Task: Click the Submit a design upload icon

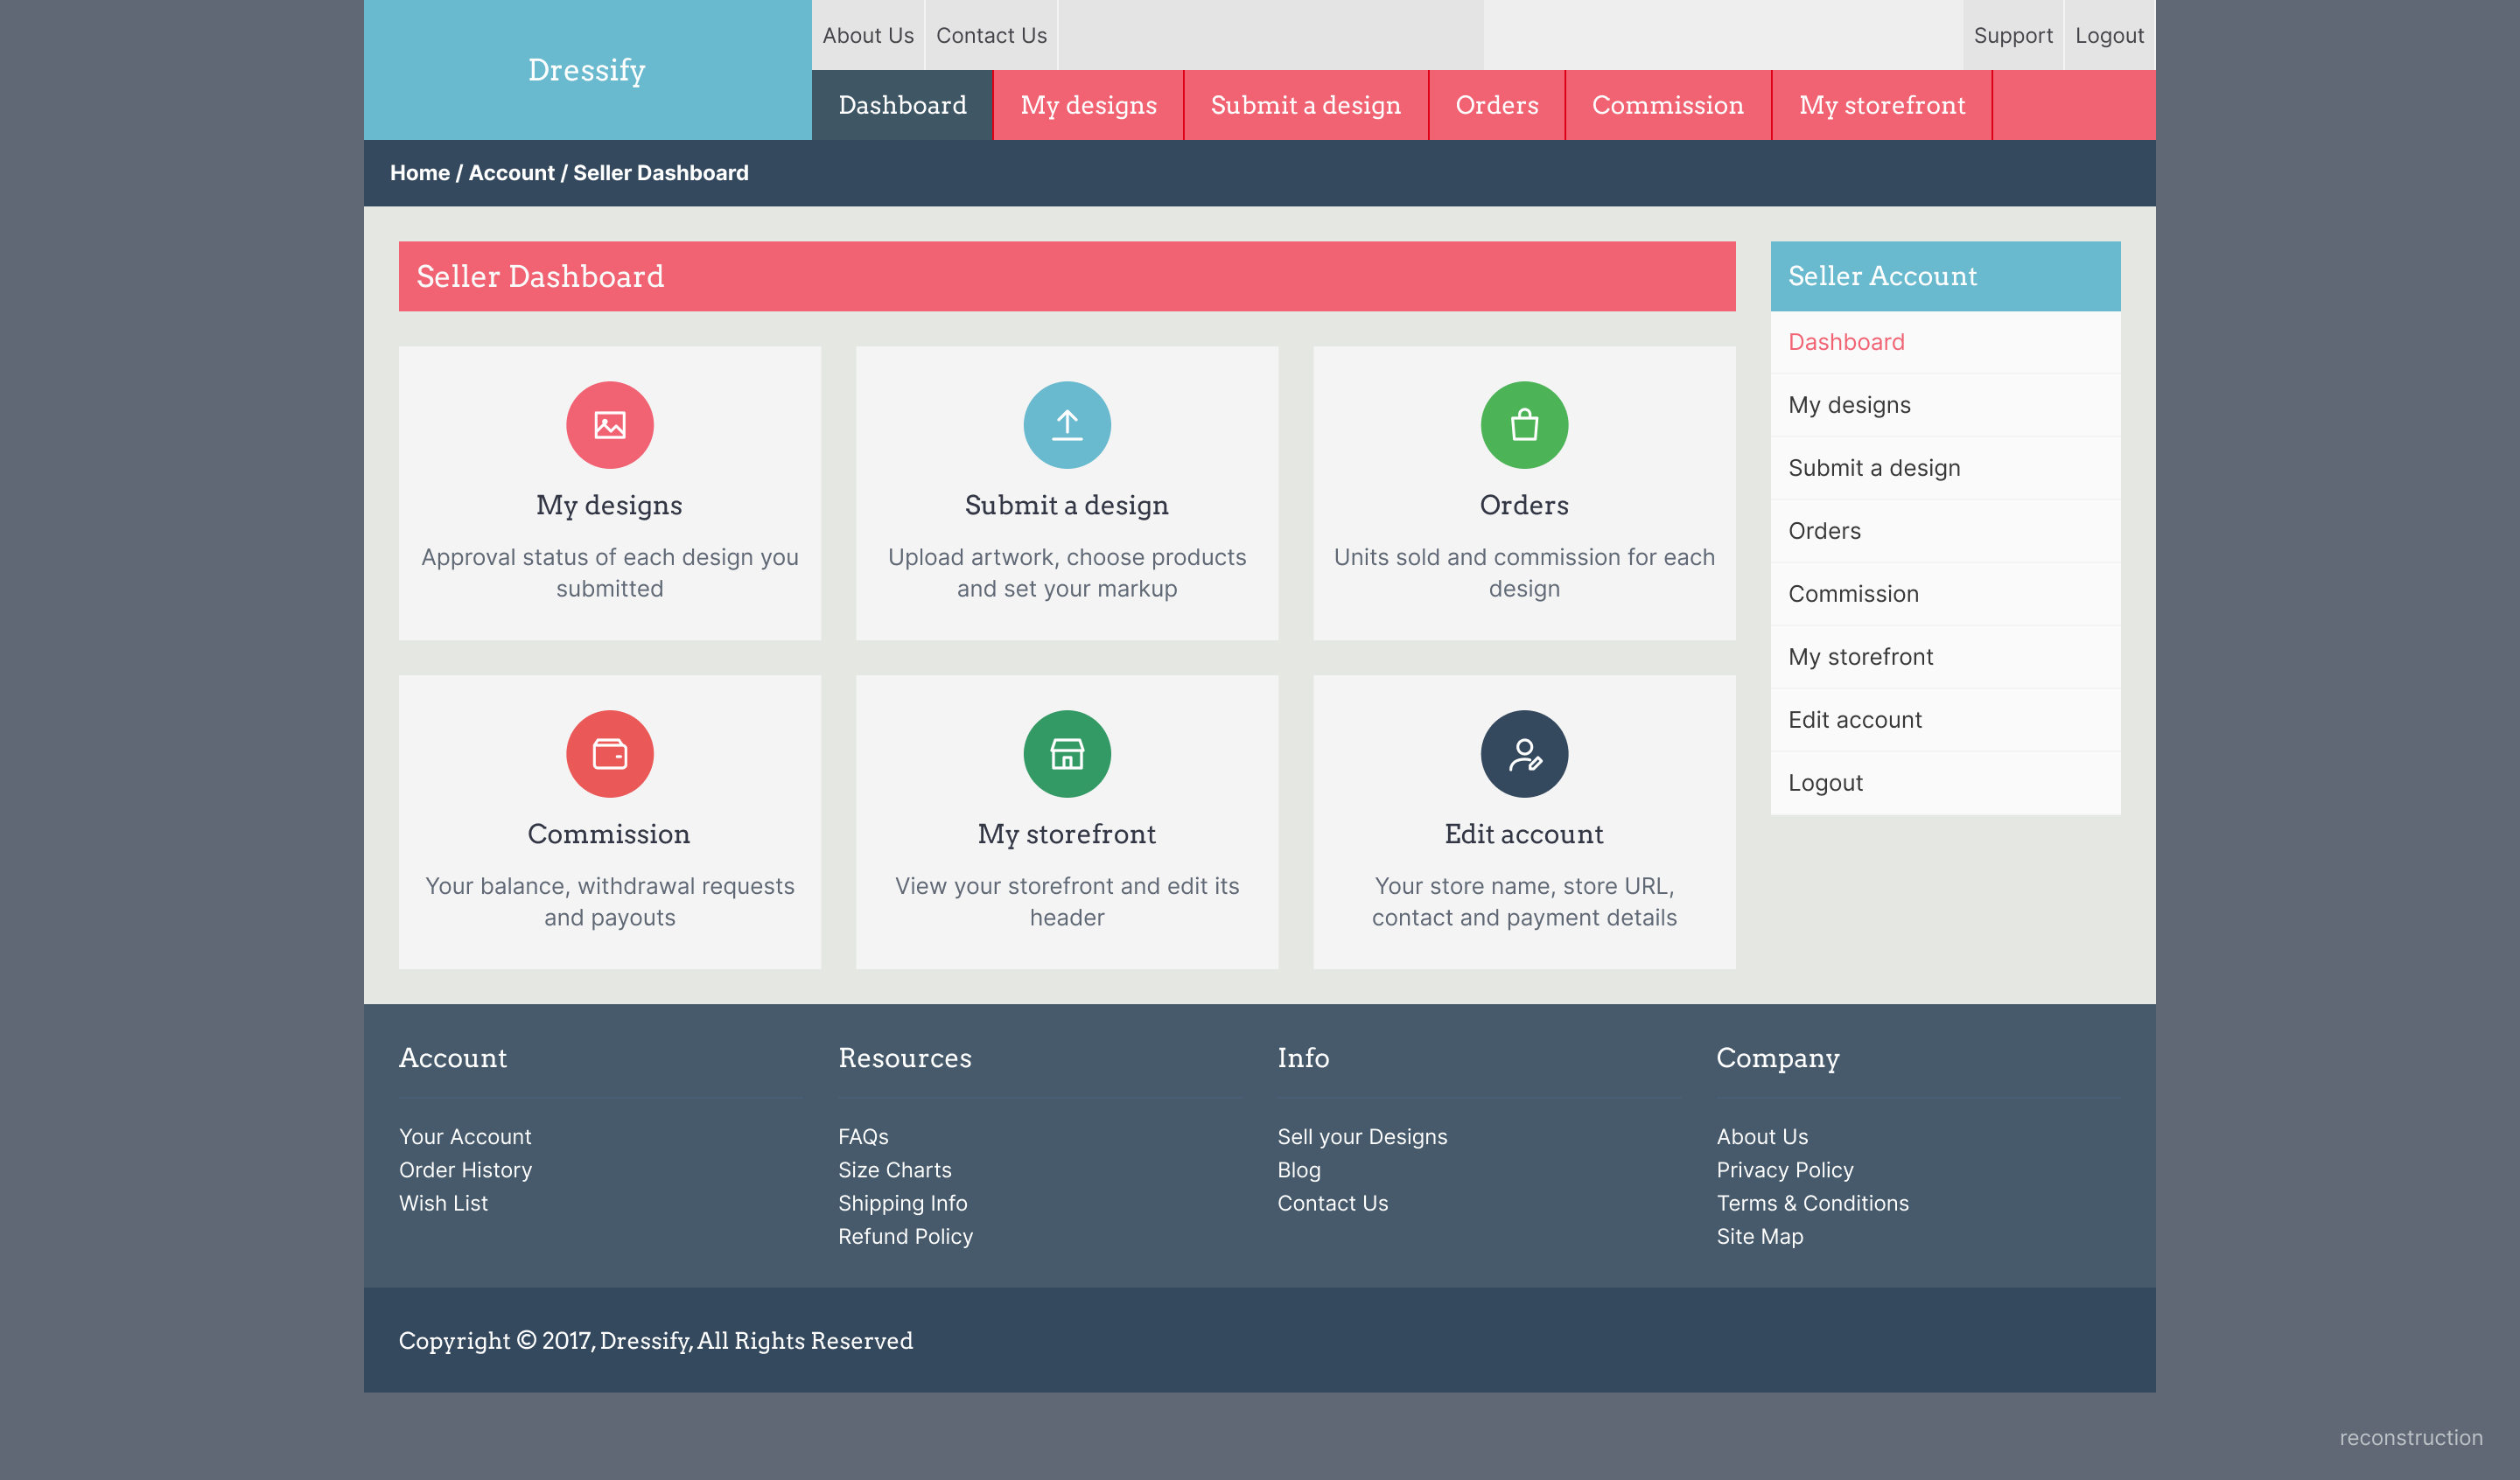Action: coord(1067,425)
